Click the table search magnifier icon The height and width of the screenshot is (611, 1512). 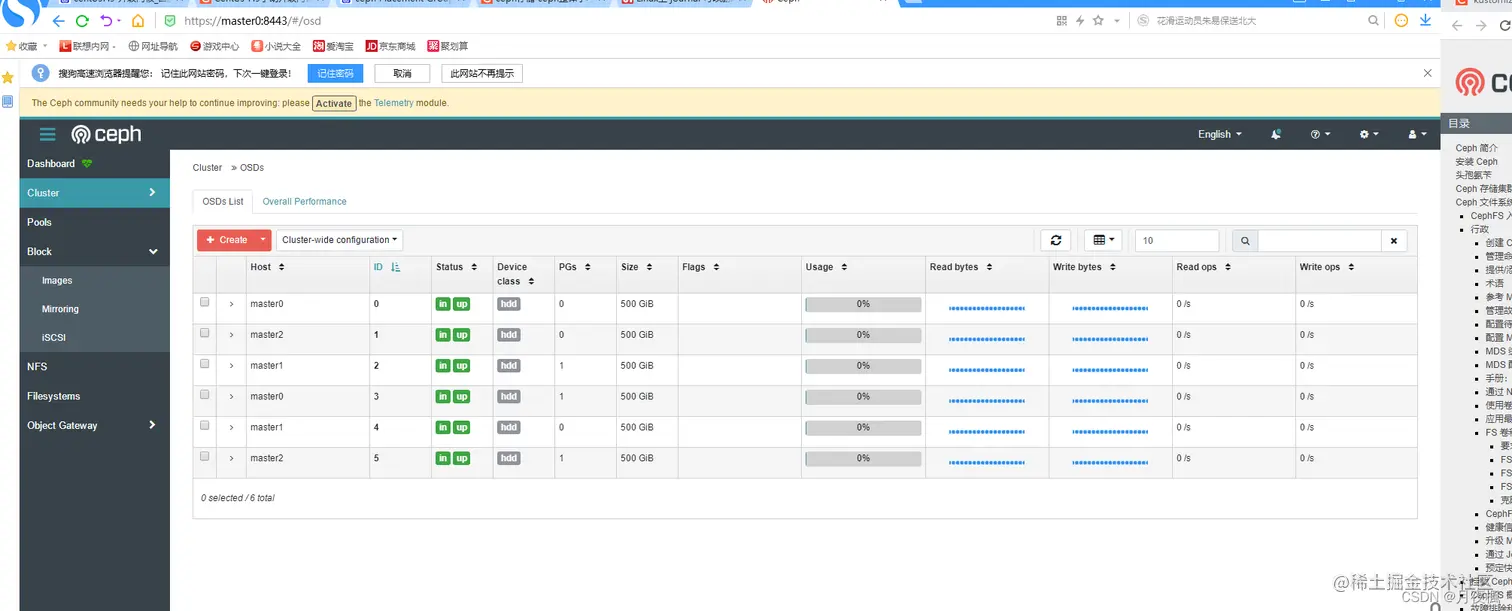coord(1245,240)
